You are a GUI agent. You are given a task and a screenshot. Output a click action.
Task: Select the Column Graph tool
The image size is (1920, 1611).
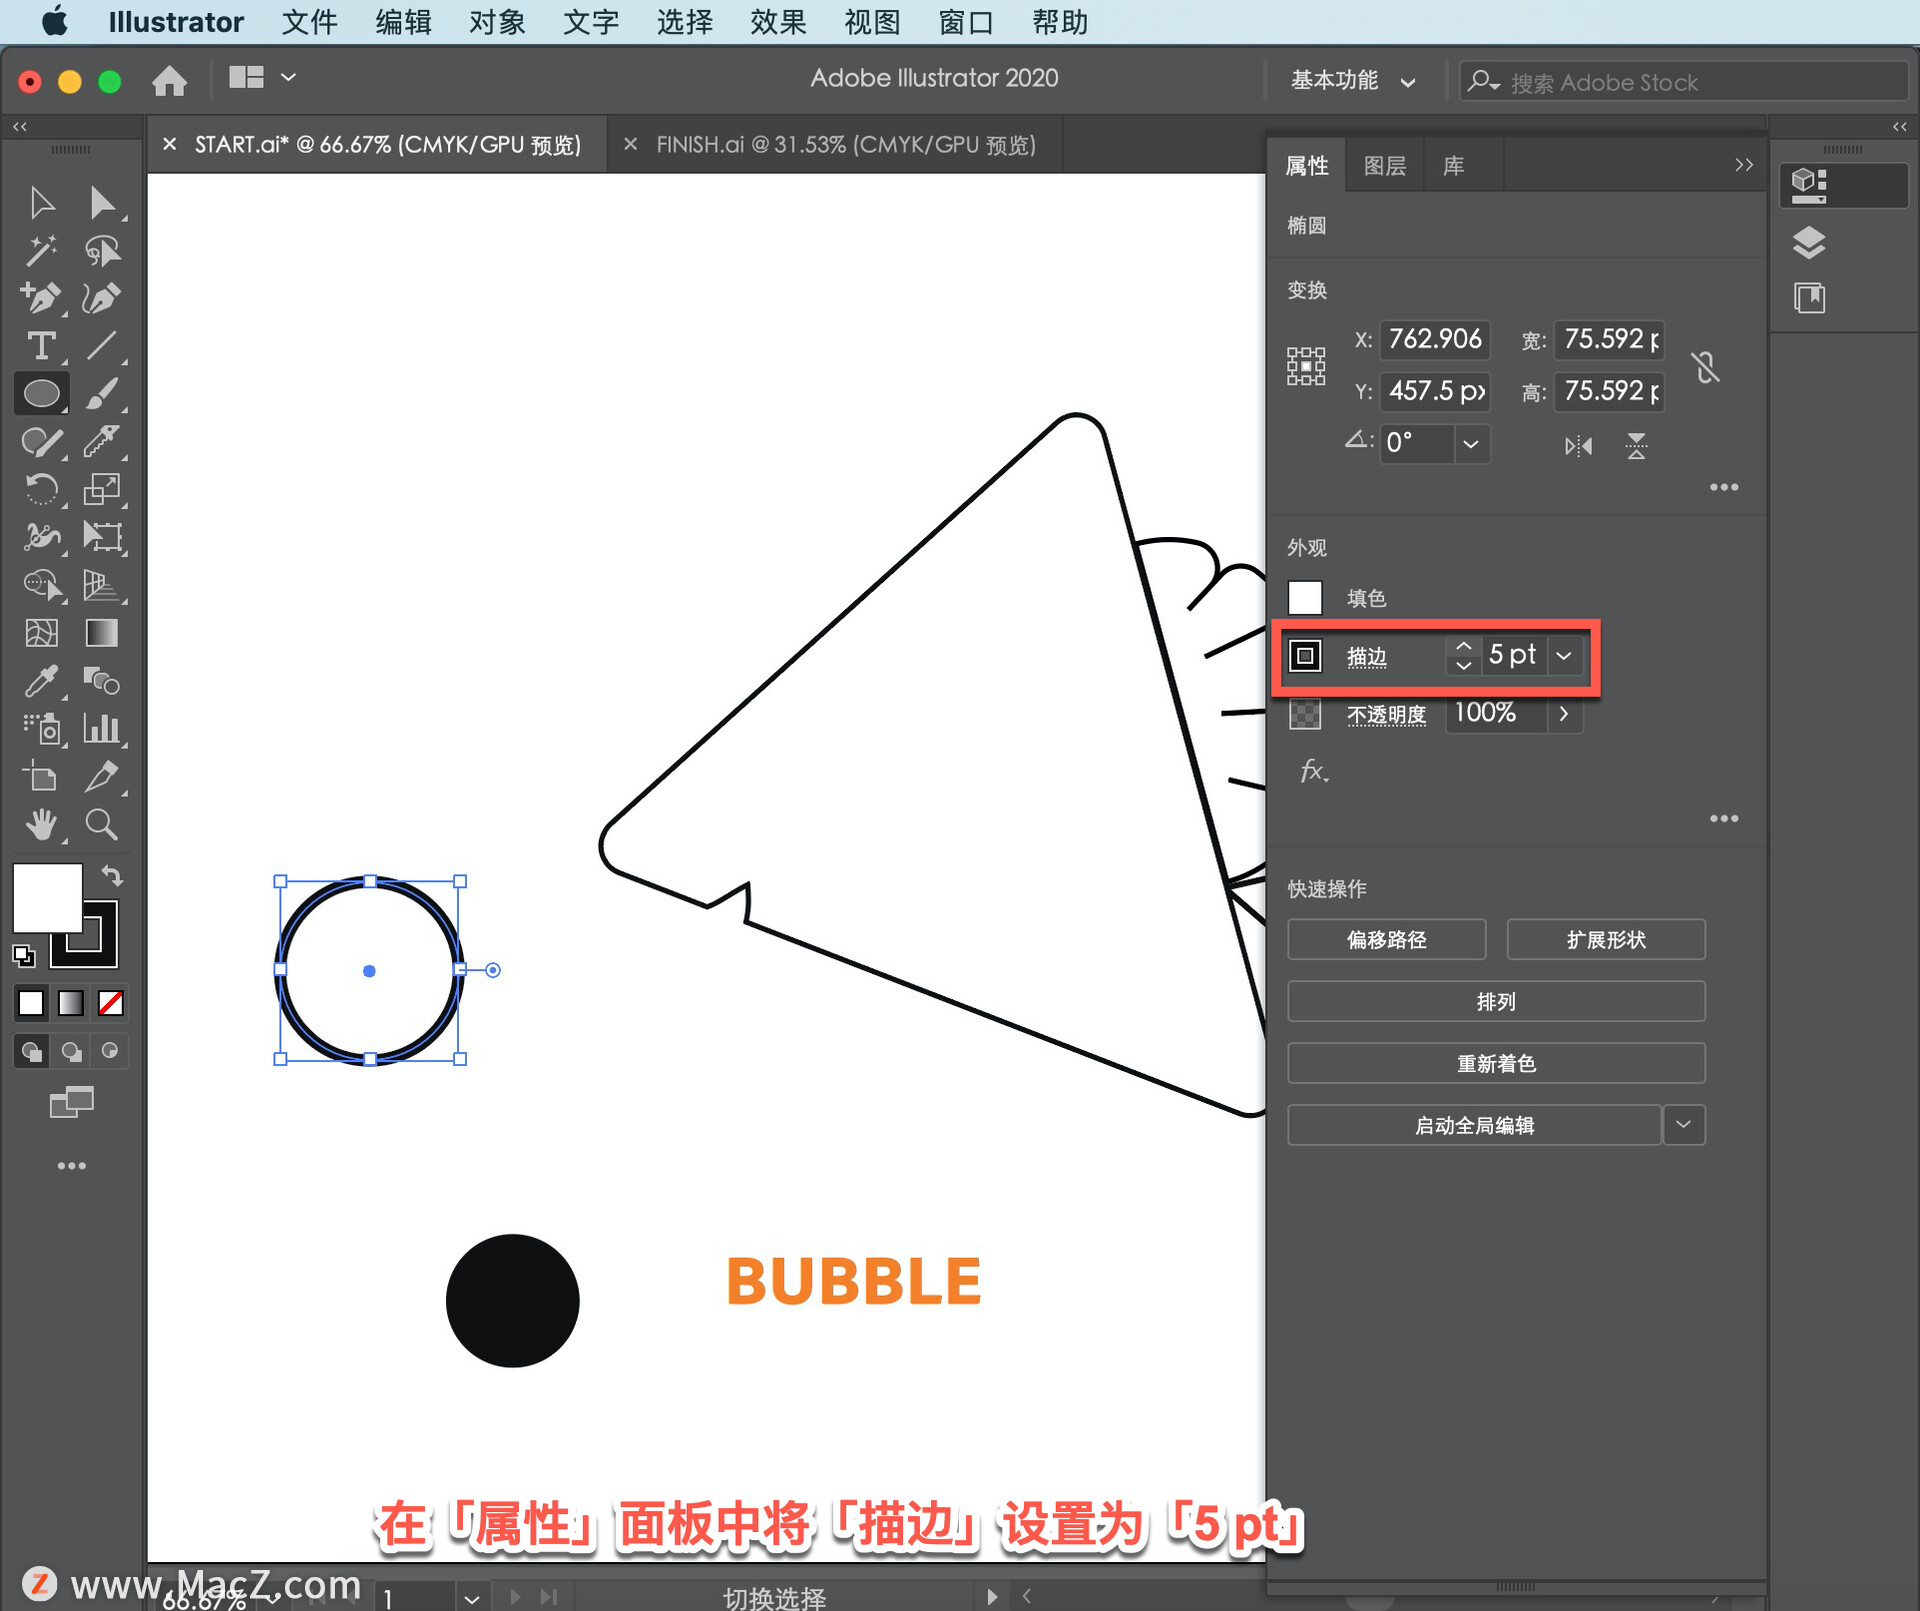pos(102,729)
